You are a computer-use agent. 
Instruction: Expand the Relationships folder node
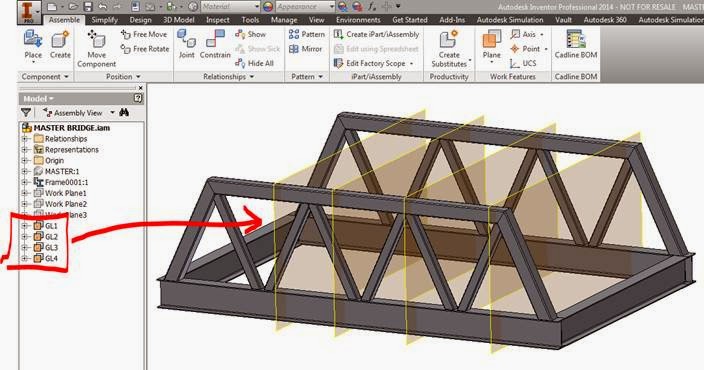pyautogui.click(x=25, y=139)
